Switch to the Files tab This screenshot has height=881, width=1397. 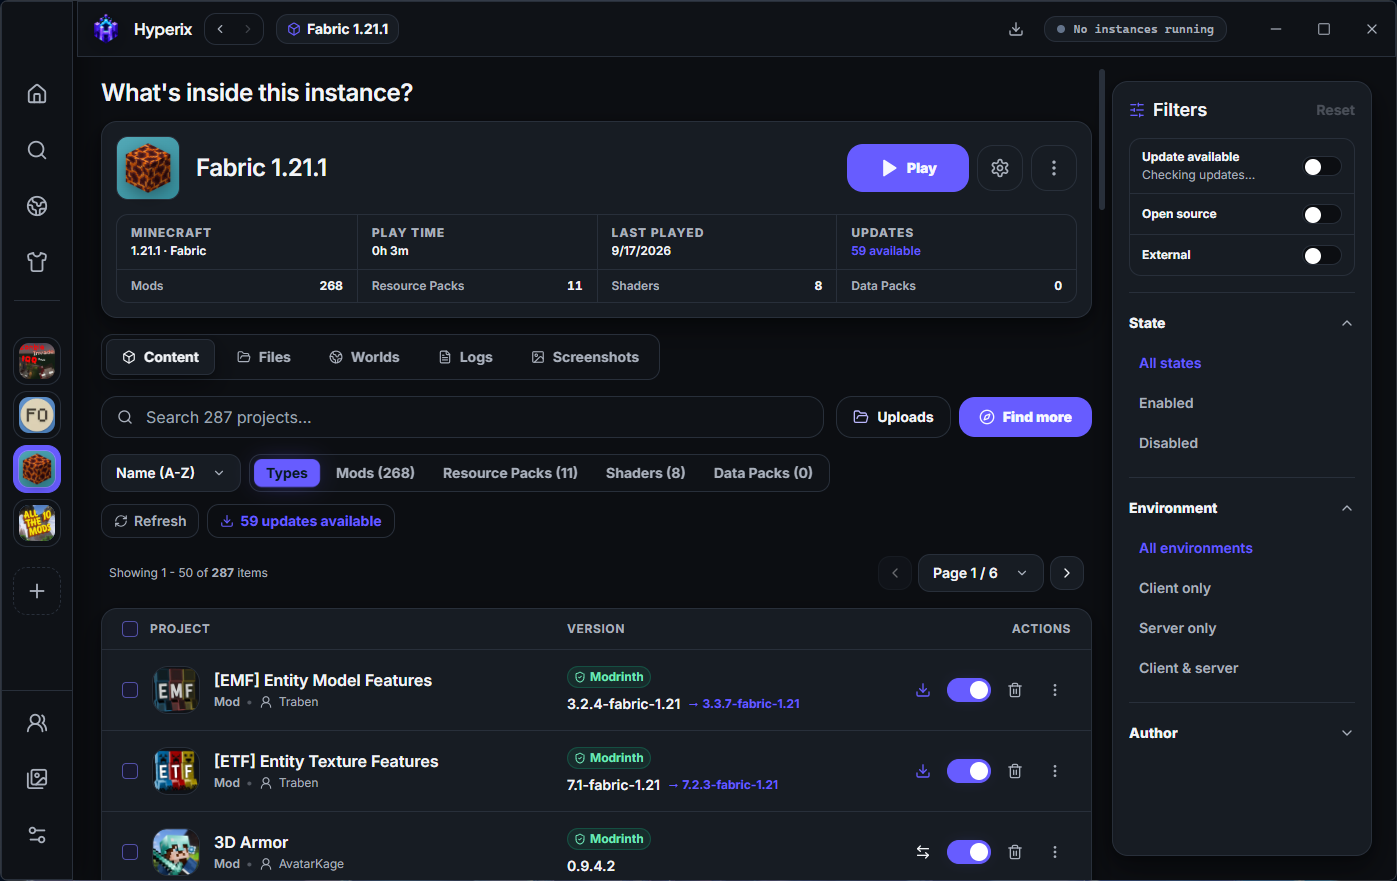tap(264, 357)
